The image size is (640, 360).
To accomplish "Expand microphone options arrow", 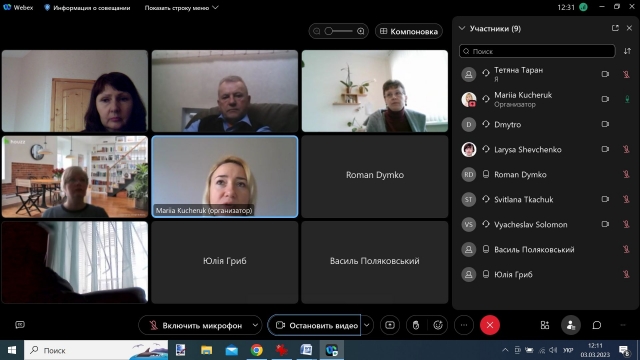I will pos(255,325).
